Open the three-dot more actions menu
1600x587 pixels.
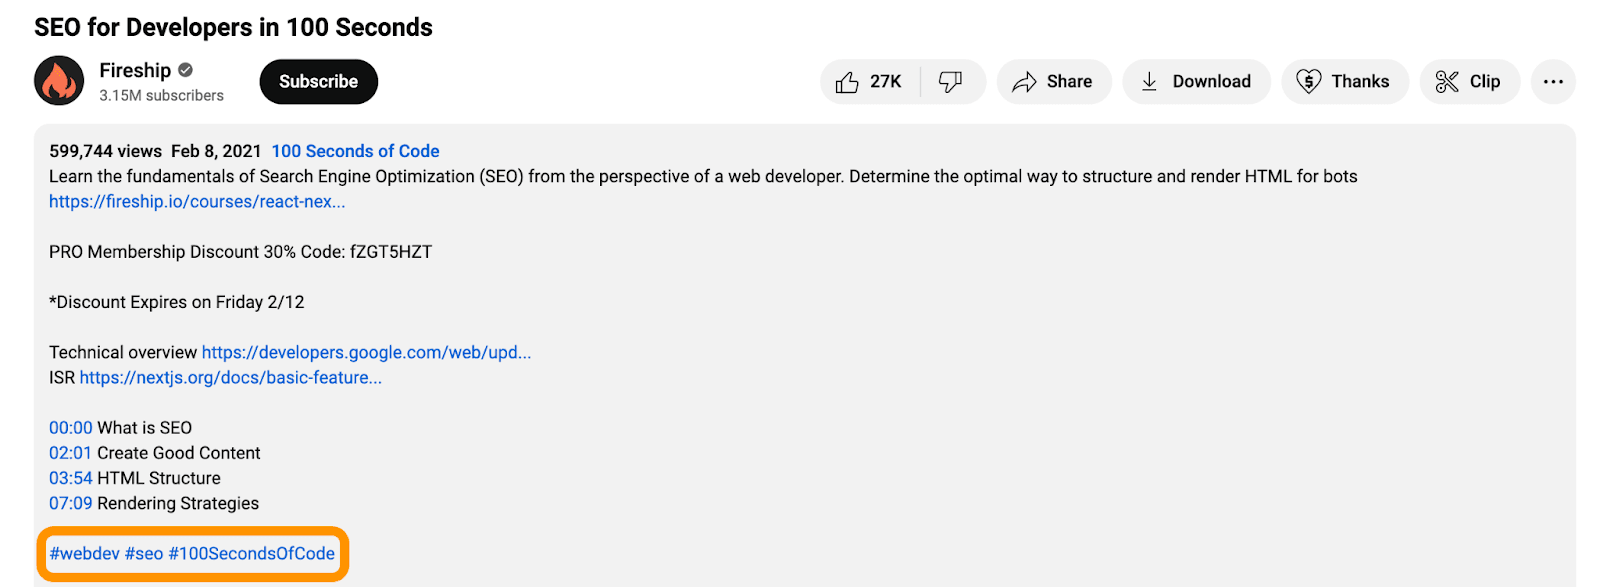pyautogui.click(x=1552, y=82)
